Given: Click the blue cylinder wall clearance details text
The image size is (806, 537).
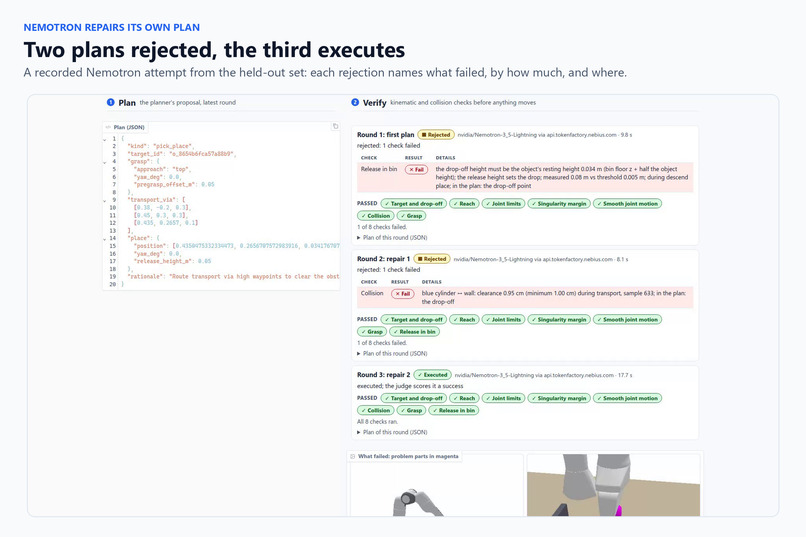Looking at the screenshot, I should 554,298.
